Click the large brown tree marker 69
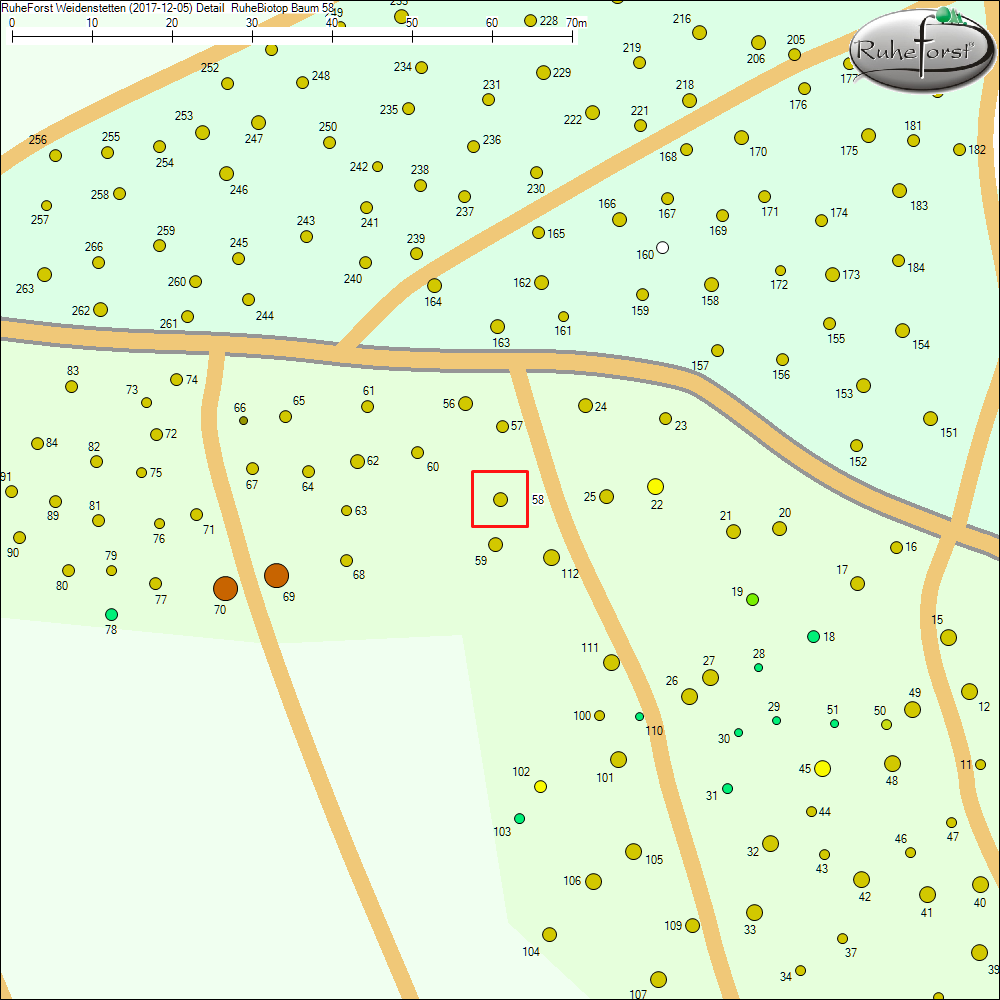The width and height of the screenshot is (1000, 1000). coord(276,575)
